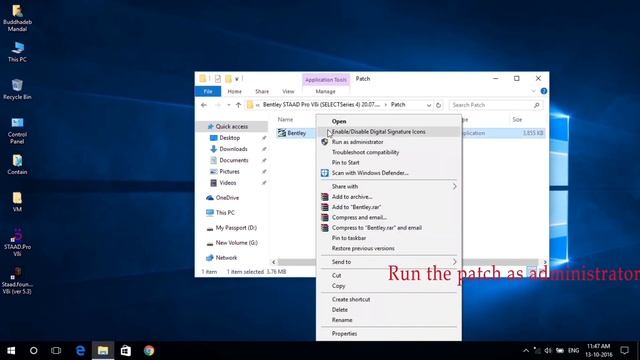Open the Windows Start menu
The image size is (640, 360).
coord(11,351)
